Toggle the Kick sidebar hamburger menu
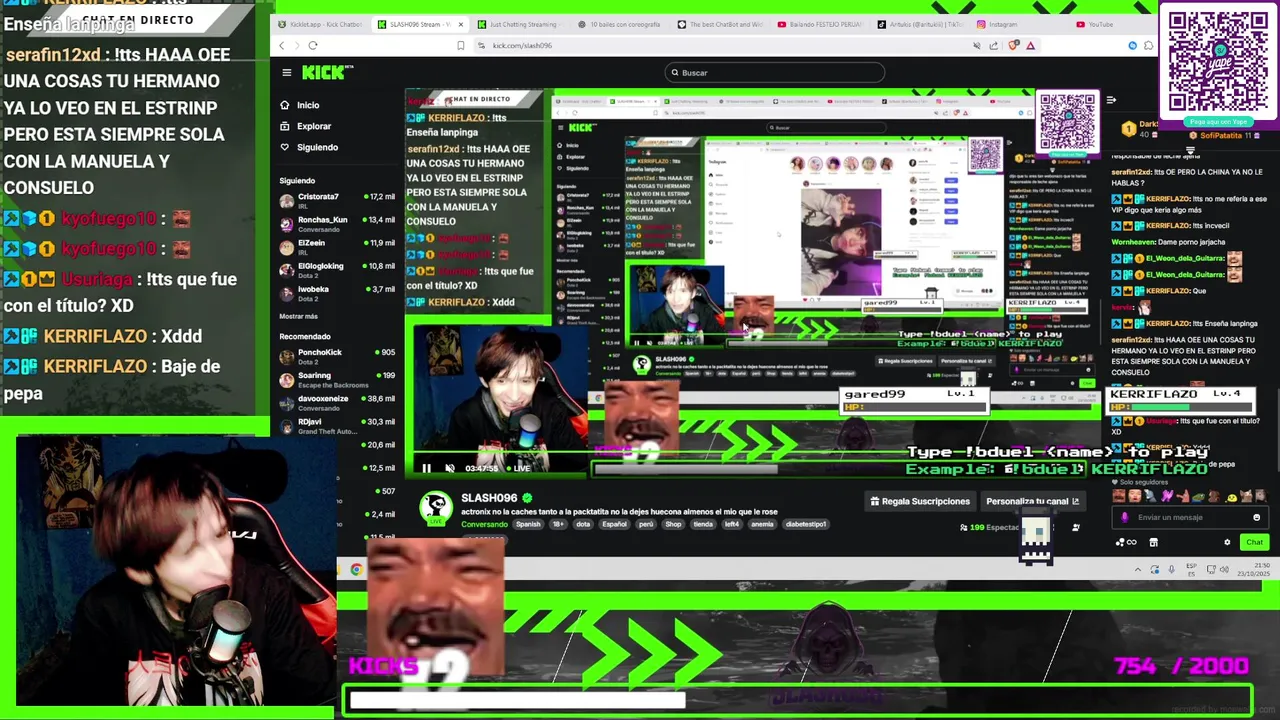Viewport: 1280px width, 720px height. [x=286, y=72]
